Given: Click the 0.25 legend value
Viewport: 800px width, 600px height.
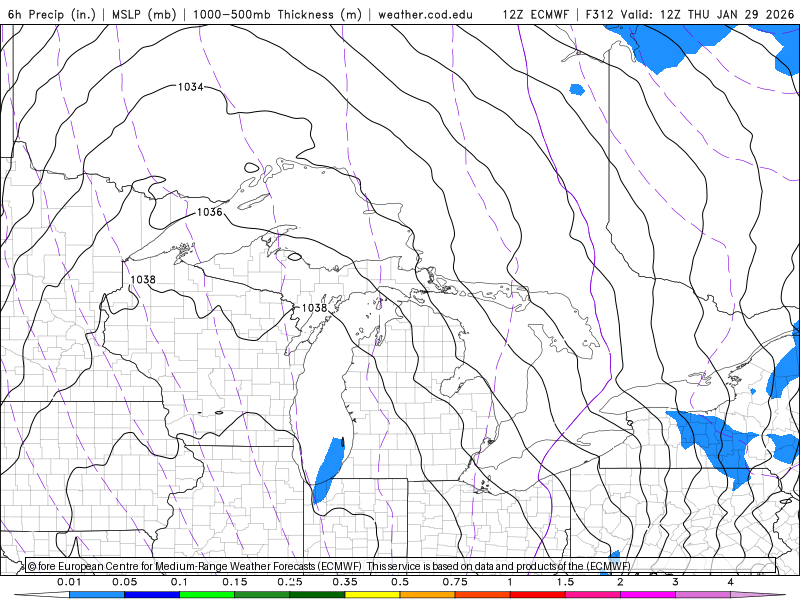Looking at the screenshot, I should tap(290, 582).
